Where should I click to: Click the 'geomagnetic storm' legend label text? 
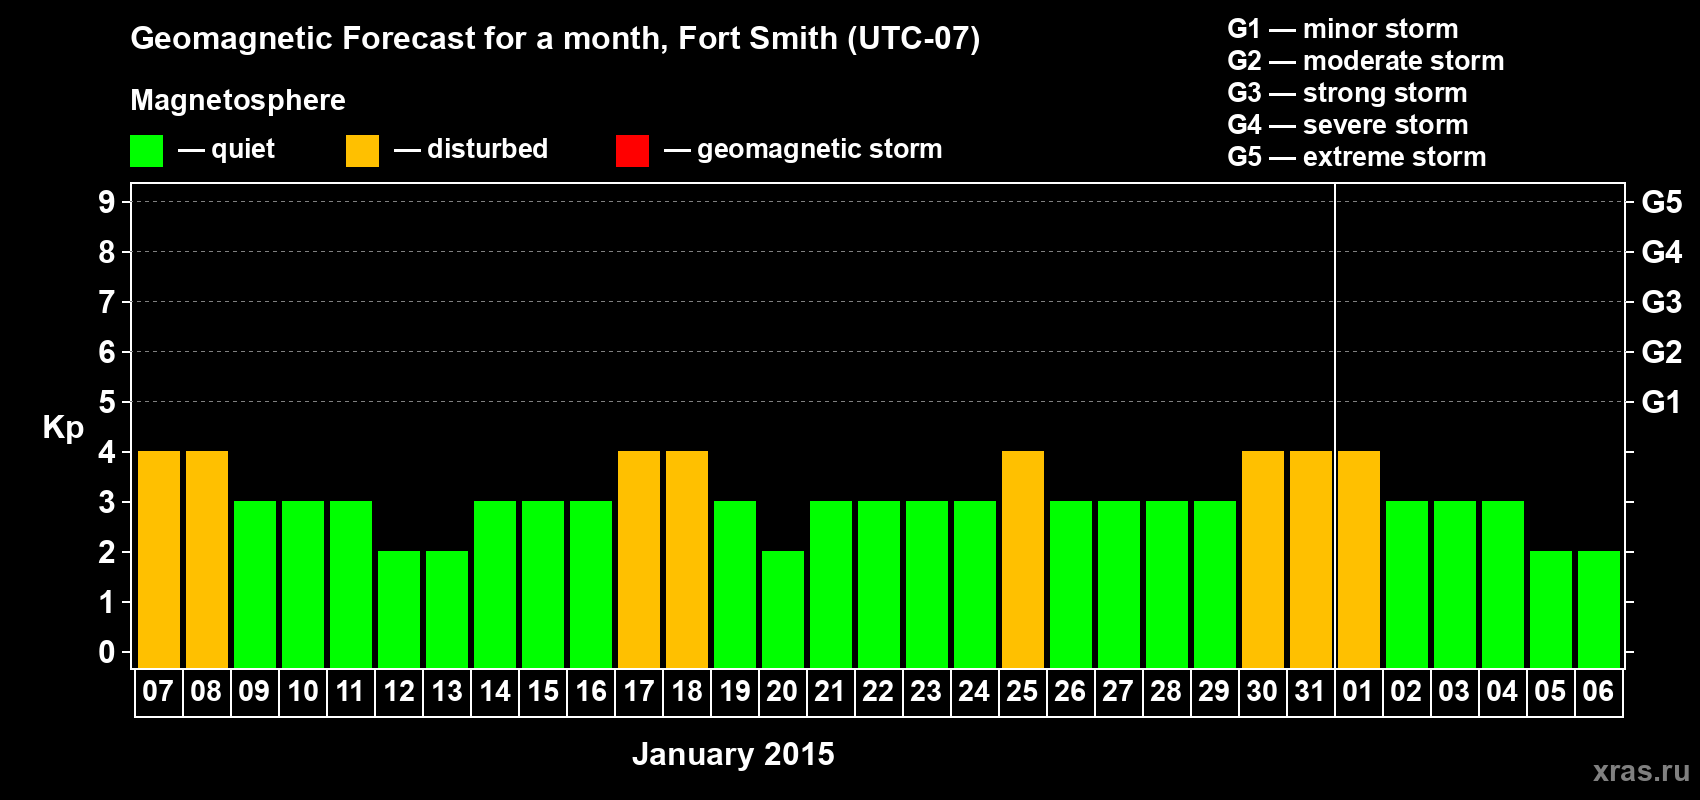click(x=820, y=150)
